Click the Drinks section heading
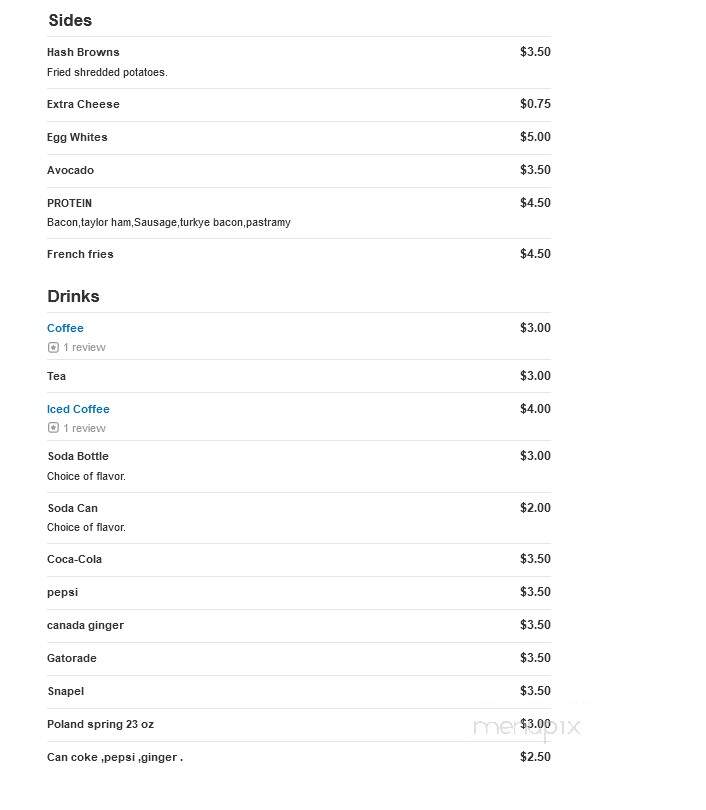706x810 pixels. tap(73, 296)
